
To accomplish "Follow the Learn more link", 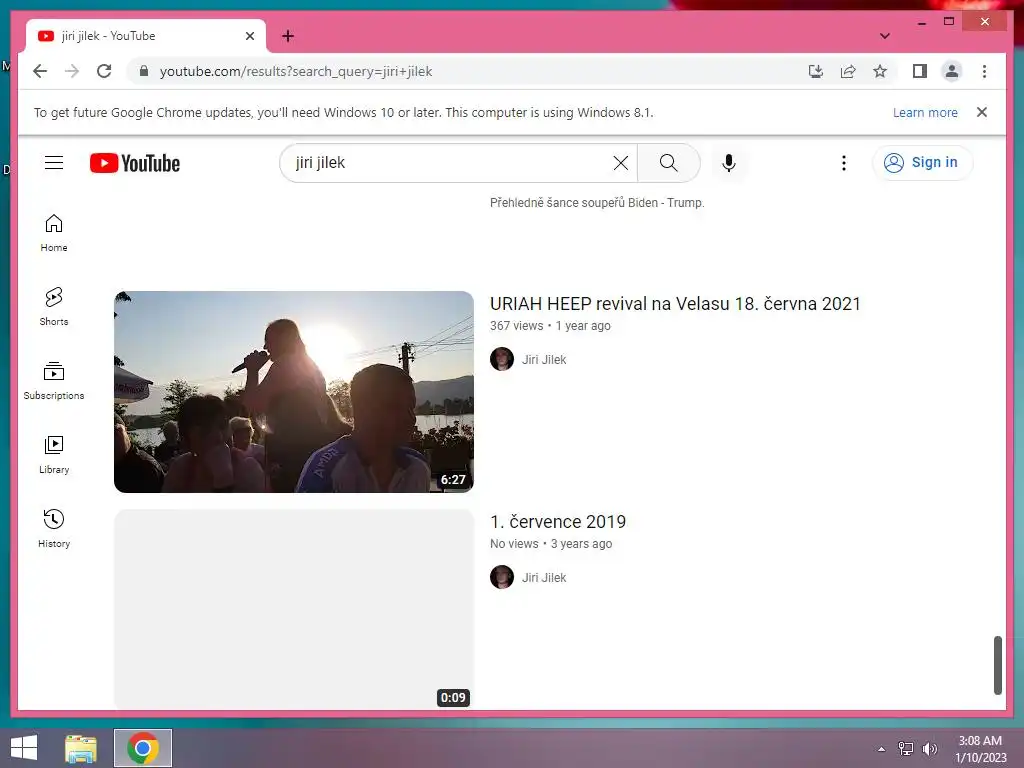I will click(x=925, y=112).
